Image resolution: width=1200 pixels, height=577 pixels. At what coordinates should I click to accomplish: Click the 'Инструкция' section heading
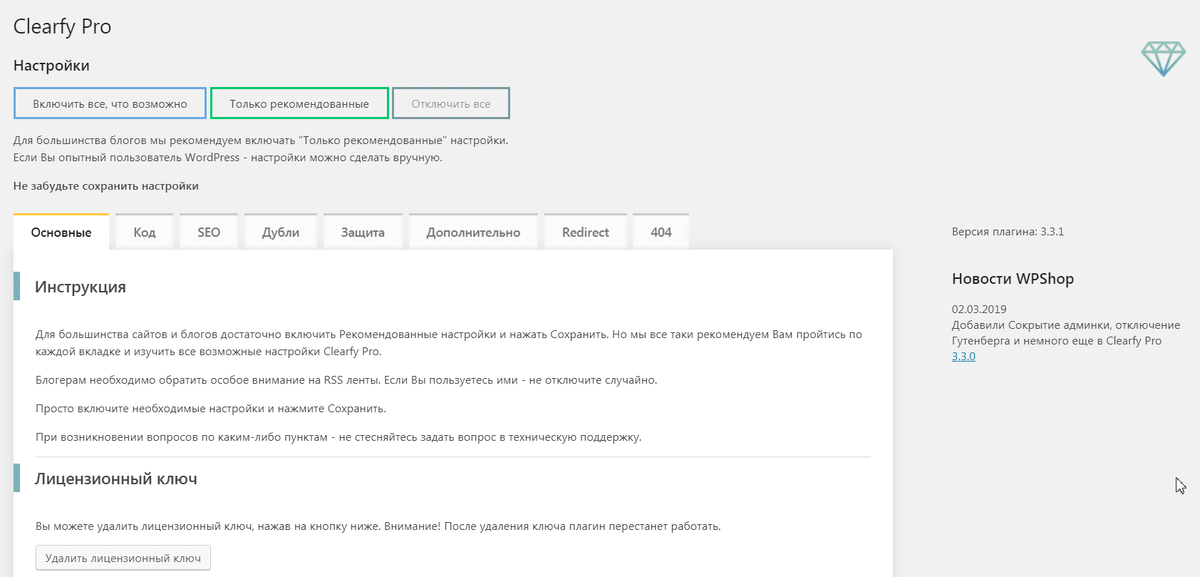pos(80,287)
